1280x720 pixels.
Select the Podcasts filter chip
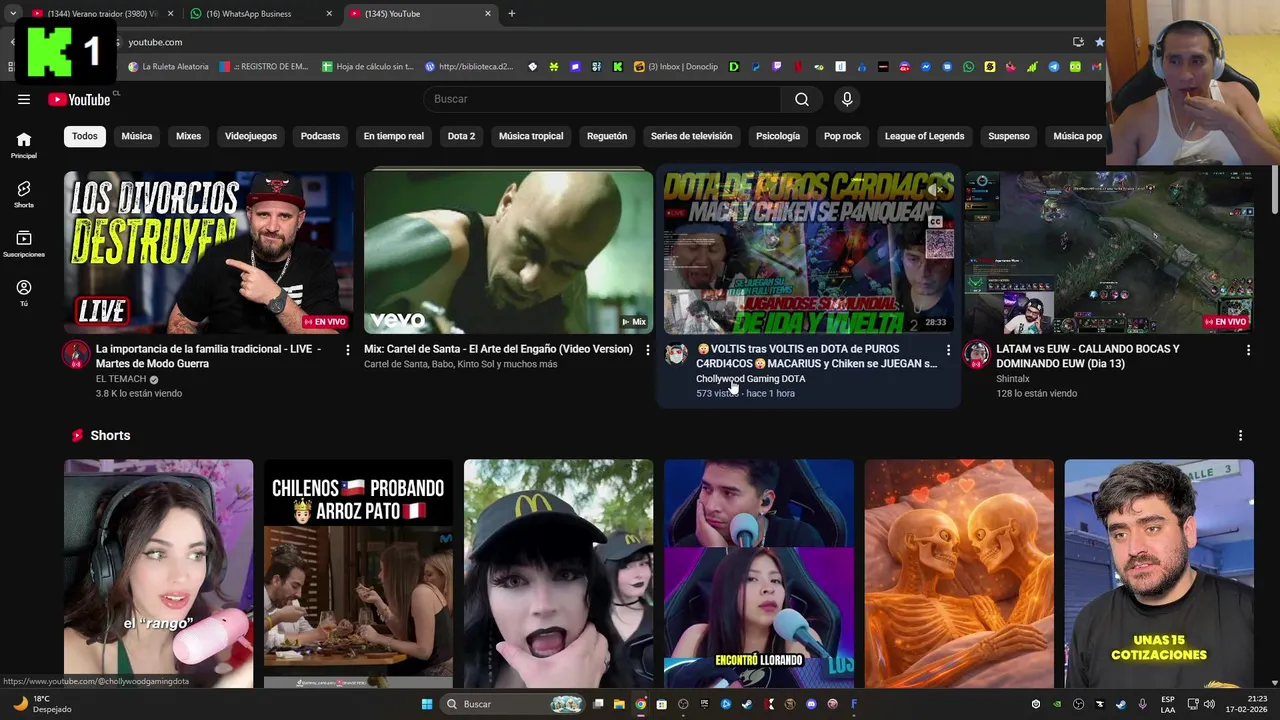(320, 136)
